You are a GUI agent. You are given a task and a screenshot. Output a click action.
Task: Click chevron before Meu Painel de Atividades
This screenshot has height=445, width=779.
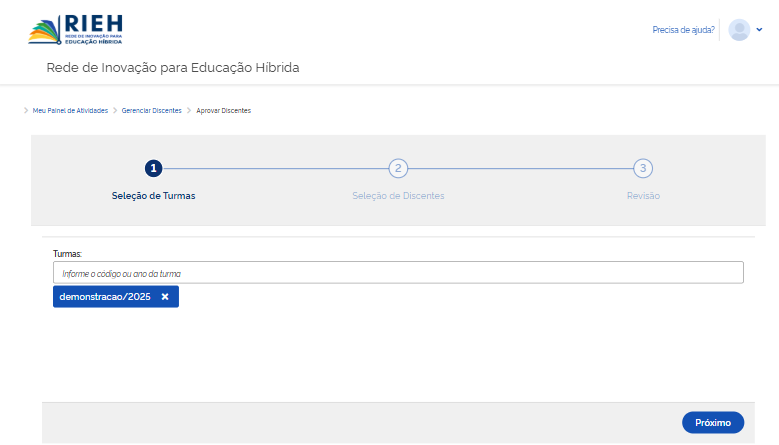tap(26, 110)
